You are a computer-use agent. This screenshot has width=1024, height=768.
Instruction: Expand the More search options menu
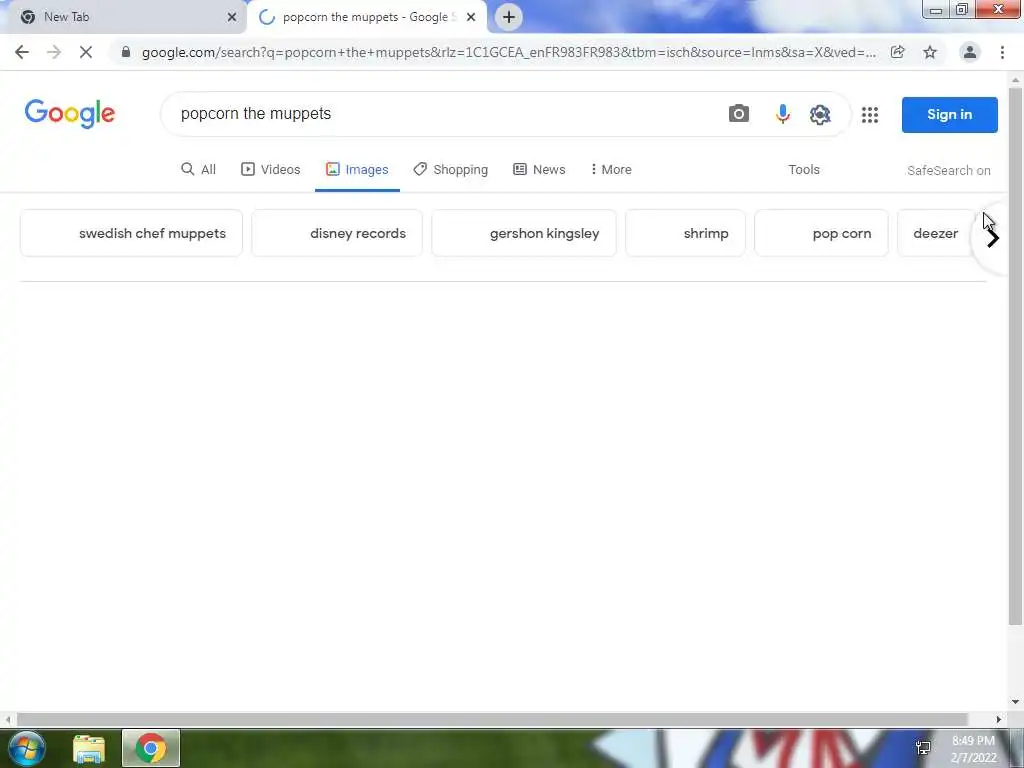[611, 170]
